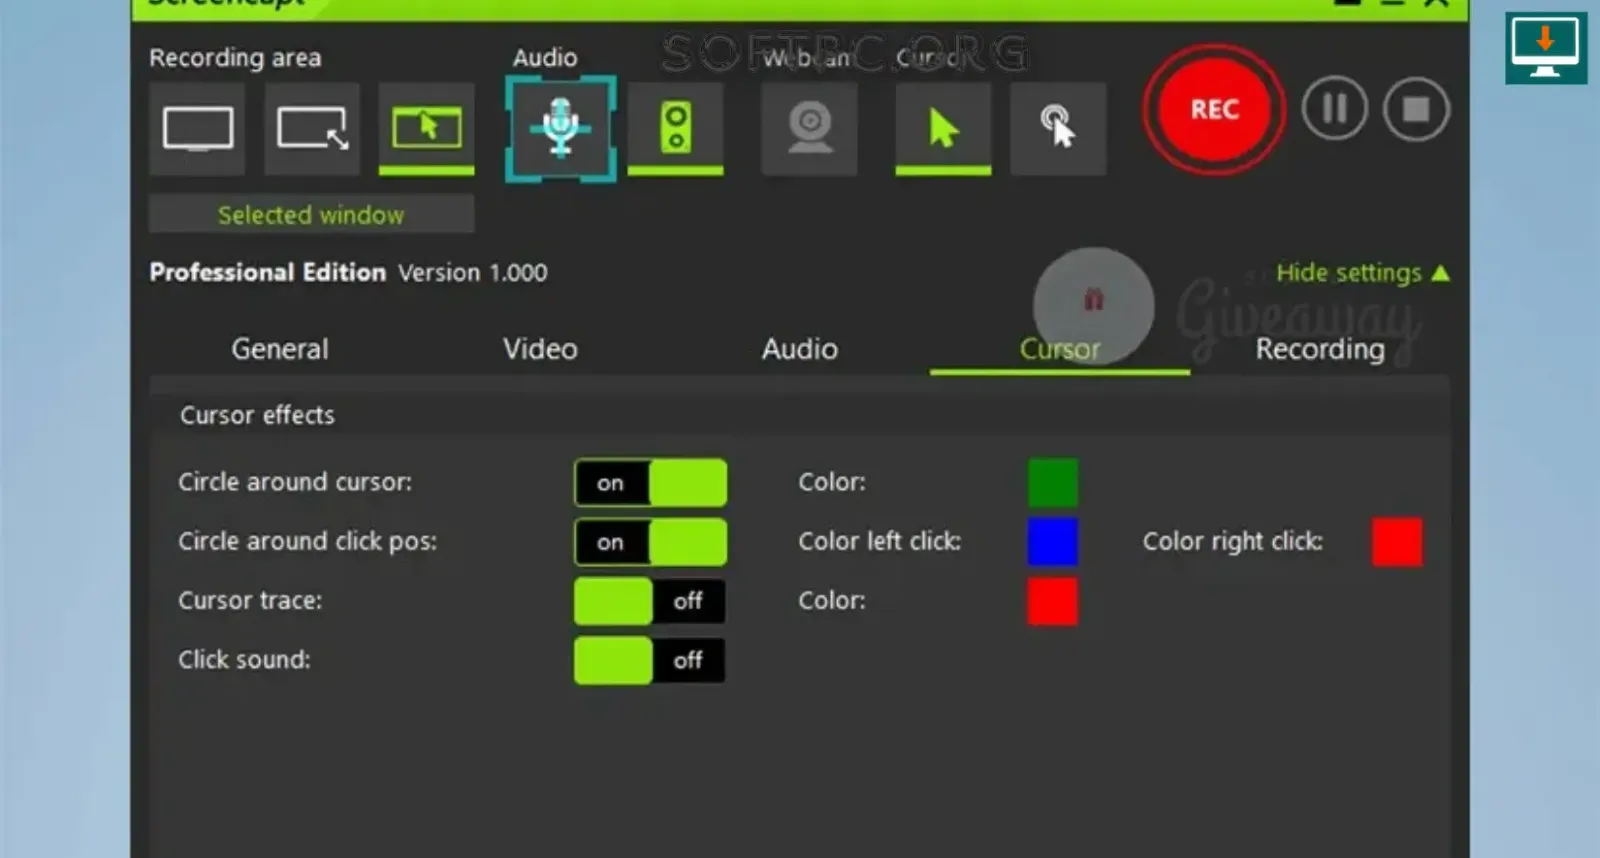Click the Version 1.000 text
Viewport: 1600px width, 858px height.
click(x=473, y=273)
